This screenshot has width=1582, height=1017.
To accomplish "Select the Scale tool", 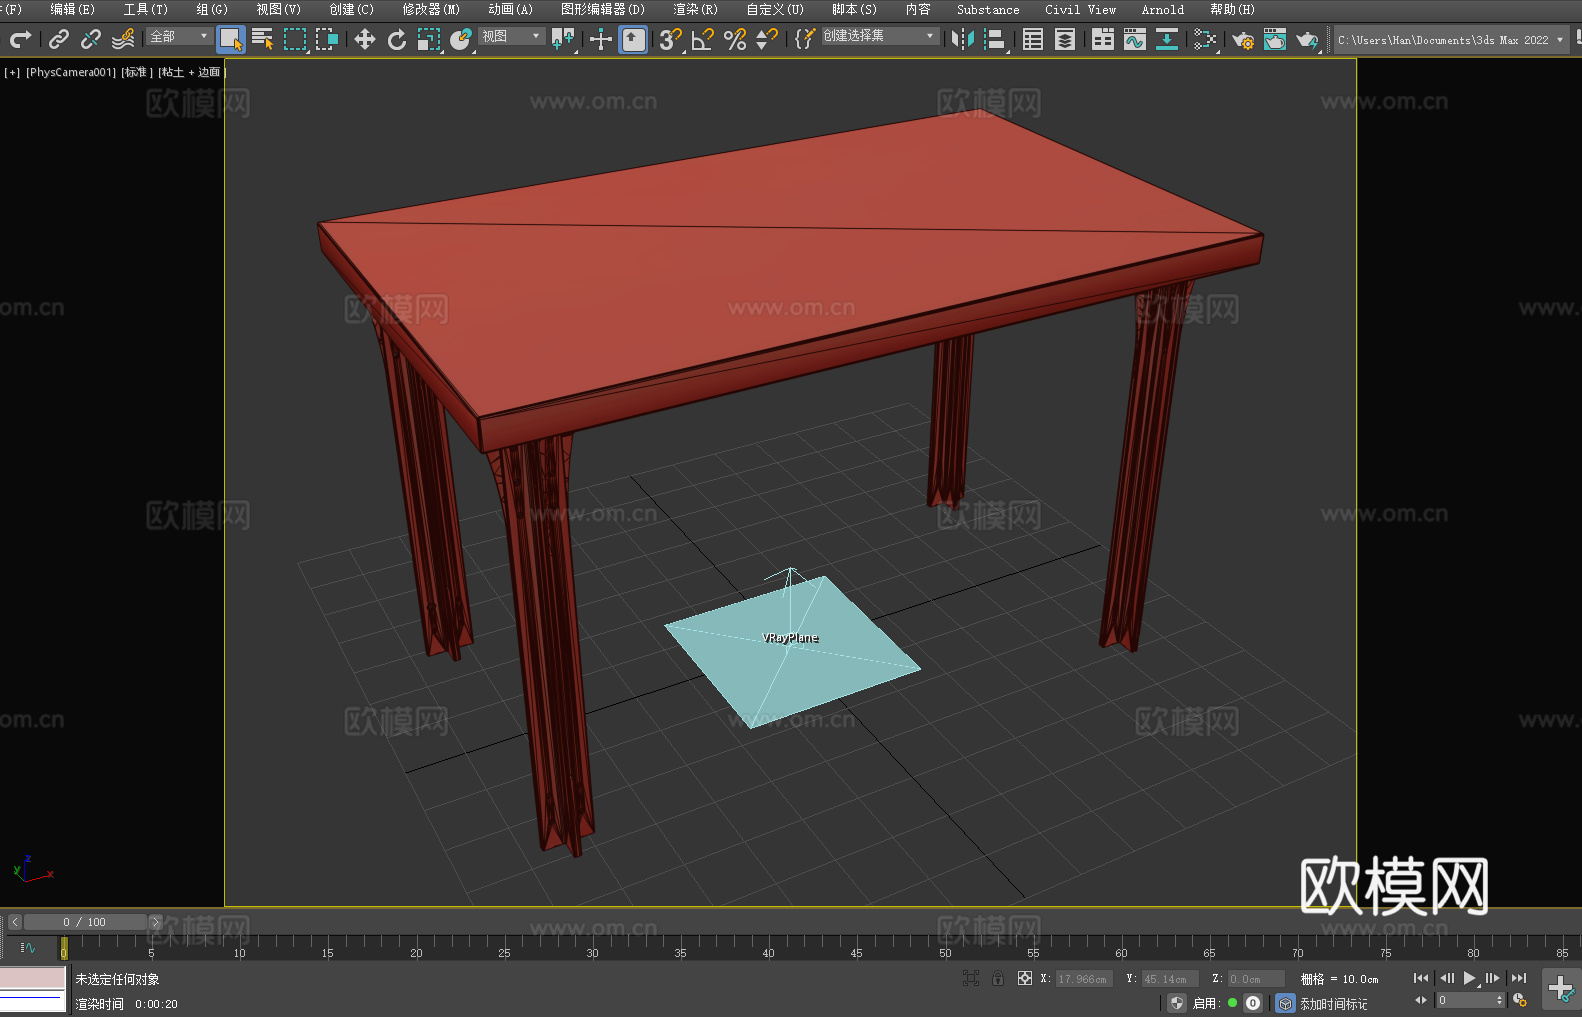I will [x=429, y=39].
